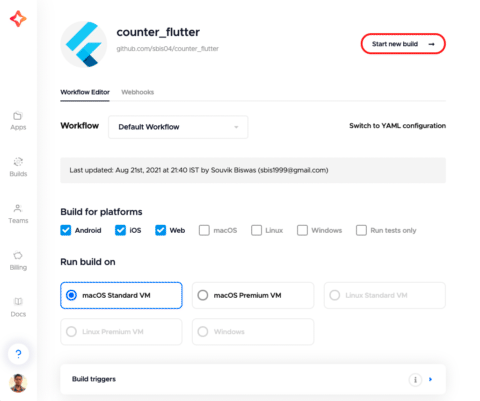Image resolution: width=480 pixels, height=401 pixels.
Task: Click the question mark help button
Action: pos(18,354)
